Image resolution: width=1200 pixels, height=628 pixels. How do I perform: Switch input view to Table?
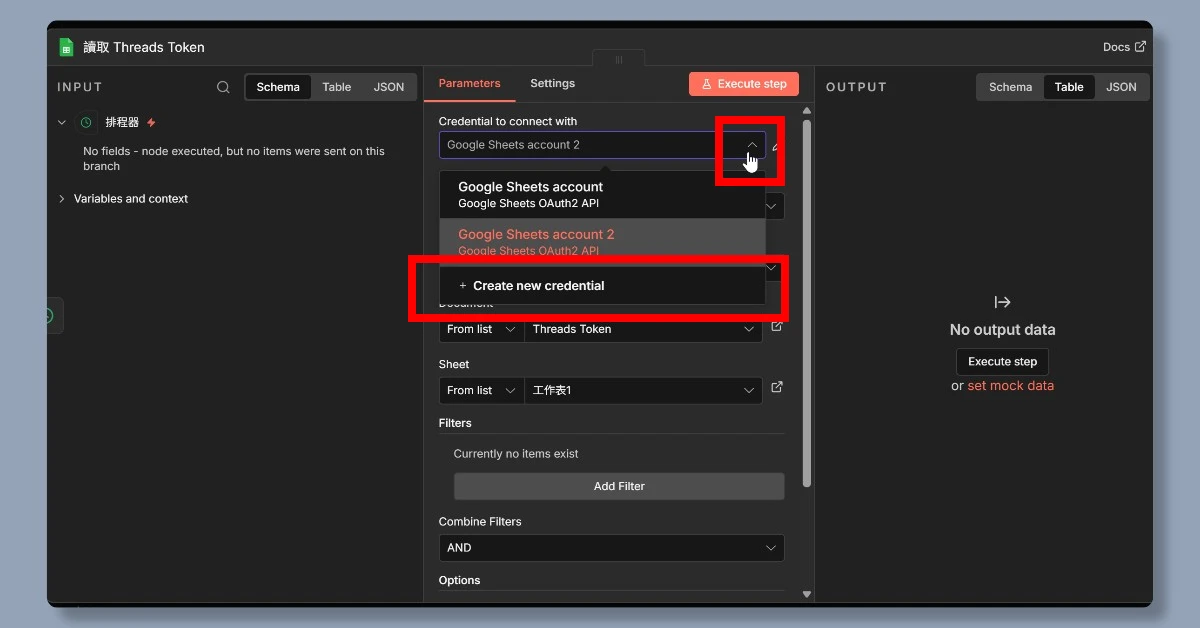(337, 87)
